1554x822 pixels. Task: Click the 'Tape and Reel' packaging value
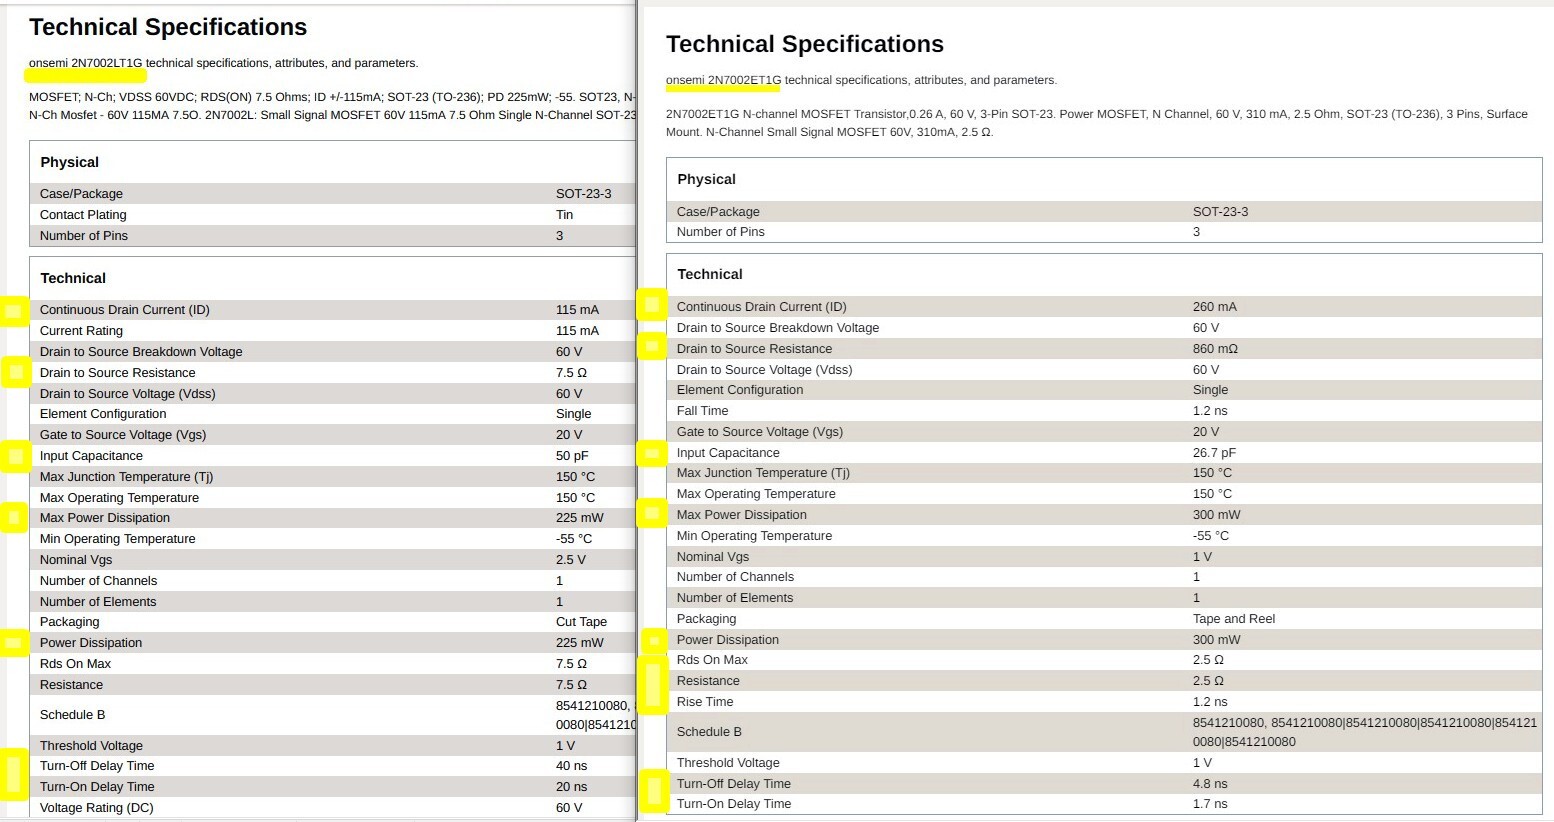1233,619
